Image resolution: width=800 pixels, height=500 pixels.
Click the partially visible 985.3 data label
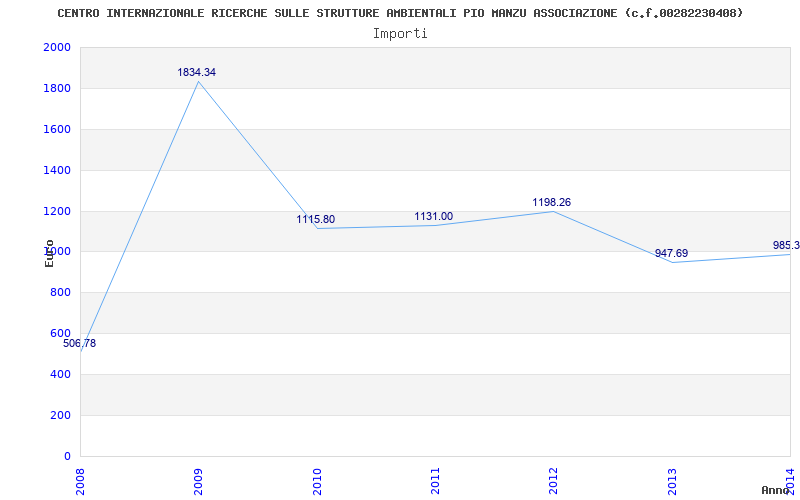click(786, 245)
